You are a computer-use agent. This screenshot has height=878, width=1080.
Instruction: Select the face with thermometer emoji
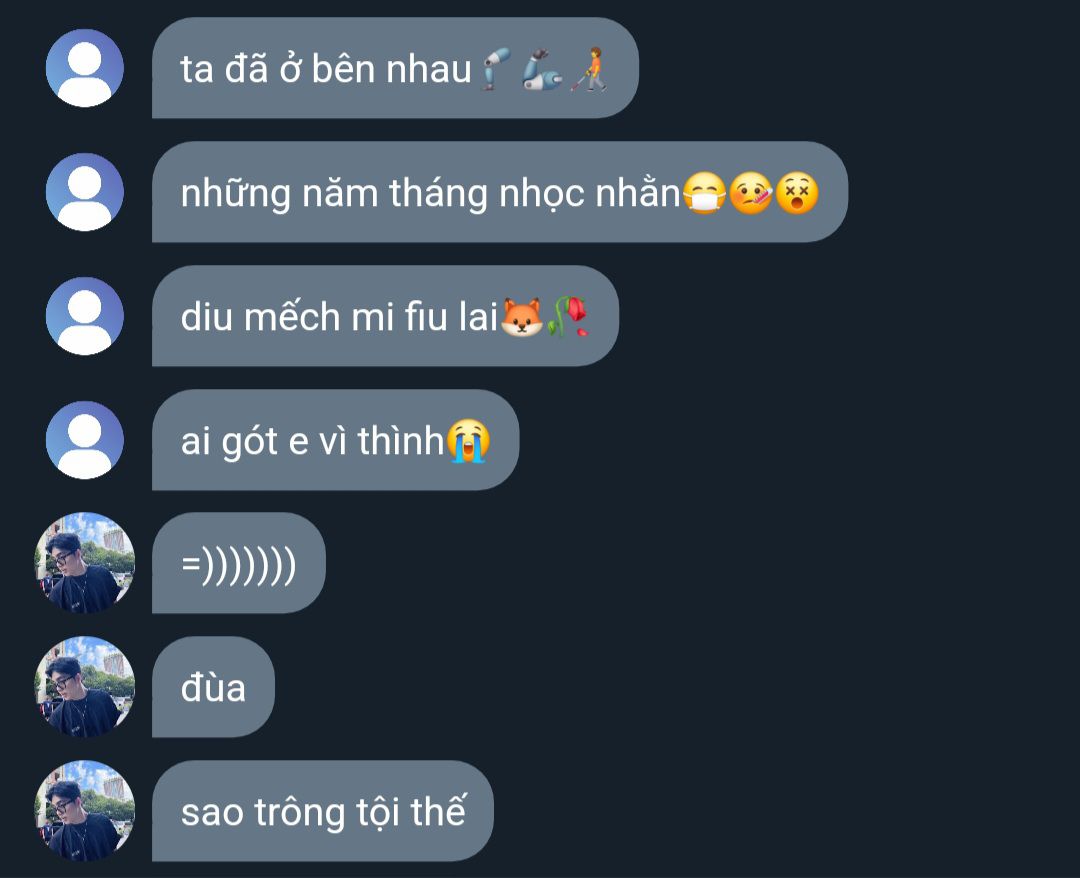click(751, 193)
